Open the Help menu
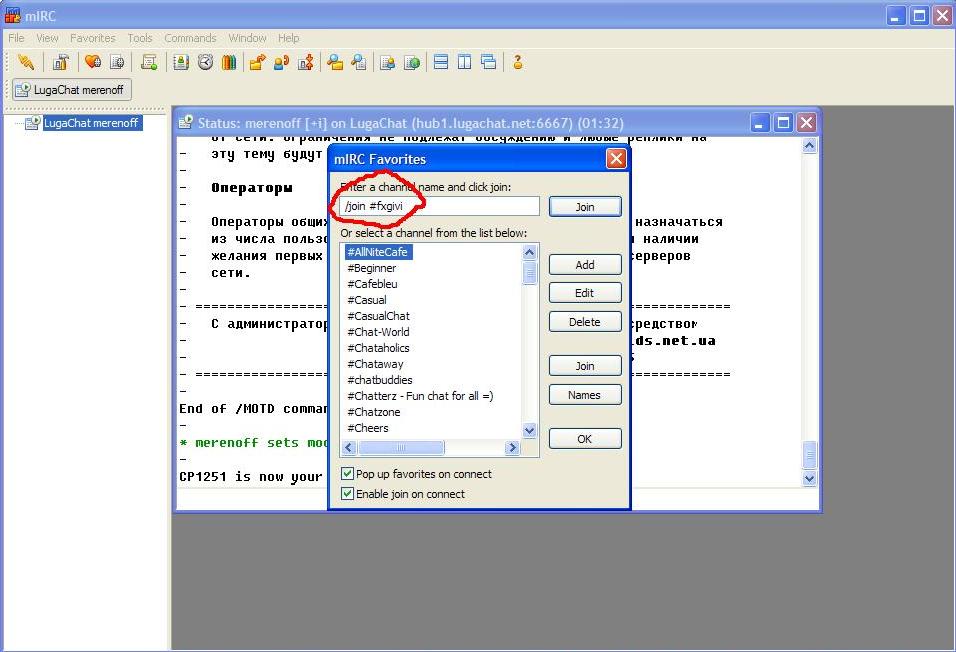 coord(288,38)
